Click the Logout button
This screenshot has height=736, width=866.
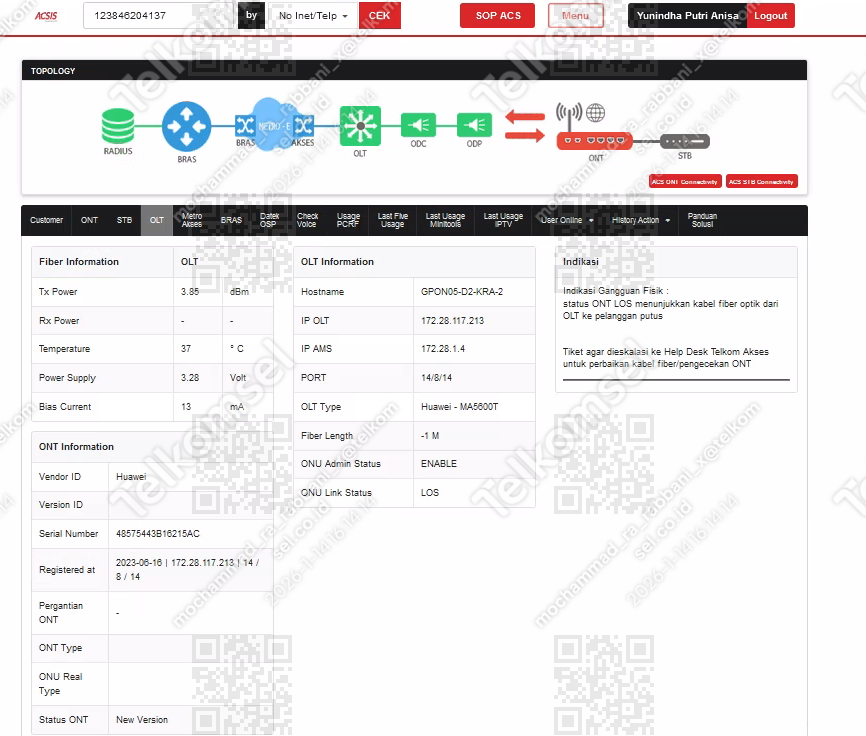tap(770, 15)
